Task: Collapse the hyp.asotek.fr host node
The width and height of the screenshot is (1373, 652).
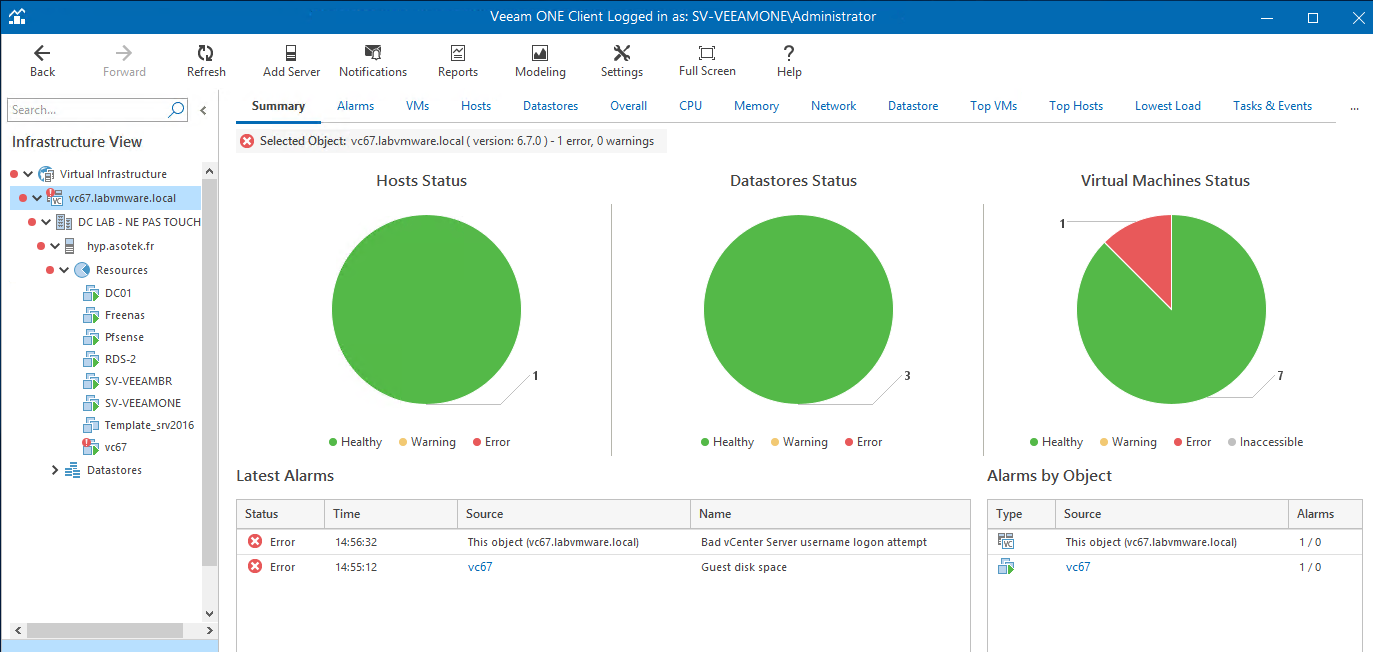Action: [x=55, y=246]
